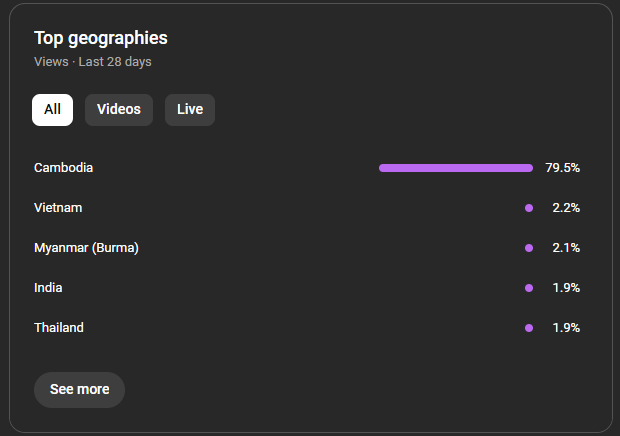Click the purple dot in Thailand row
Viewport: 620px width, 436px height.
tap(529, 328)
